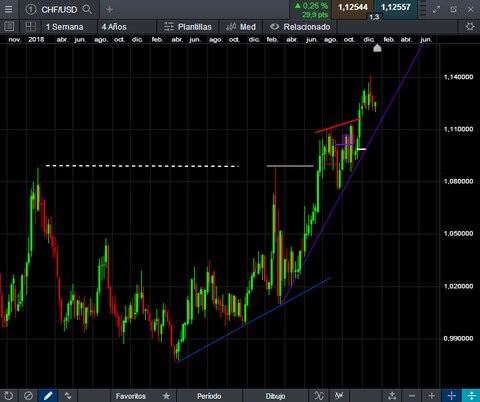Open the hamburger menu icon
Viewport: 480px width, 402px height.
coord(8,9)
